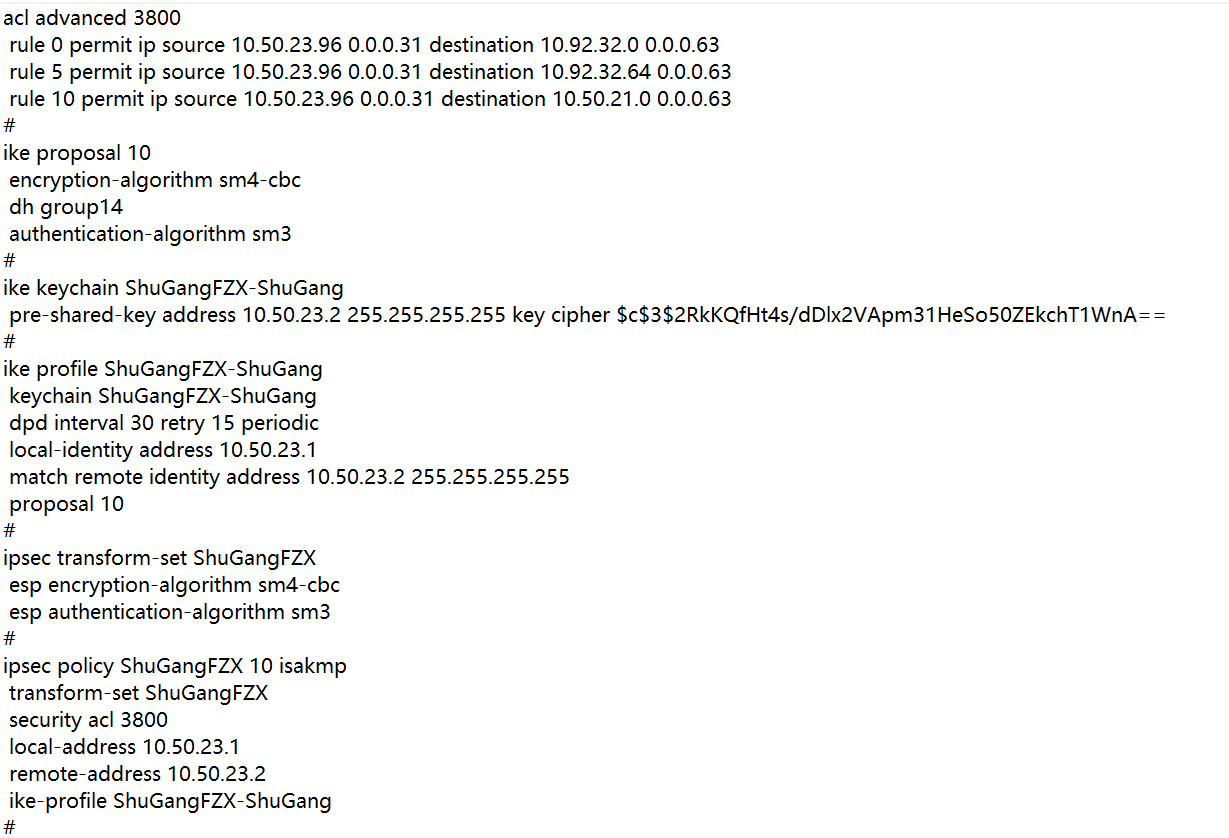Click the "match remote identity address" line
This screenshot has height=838, width=1229.
click(289, 477)
